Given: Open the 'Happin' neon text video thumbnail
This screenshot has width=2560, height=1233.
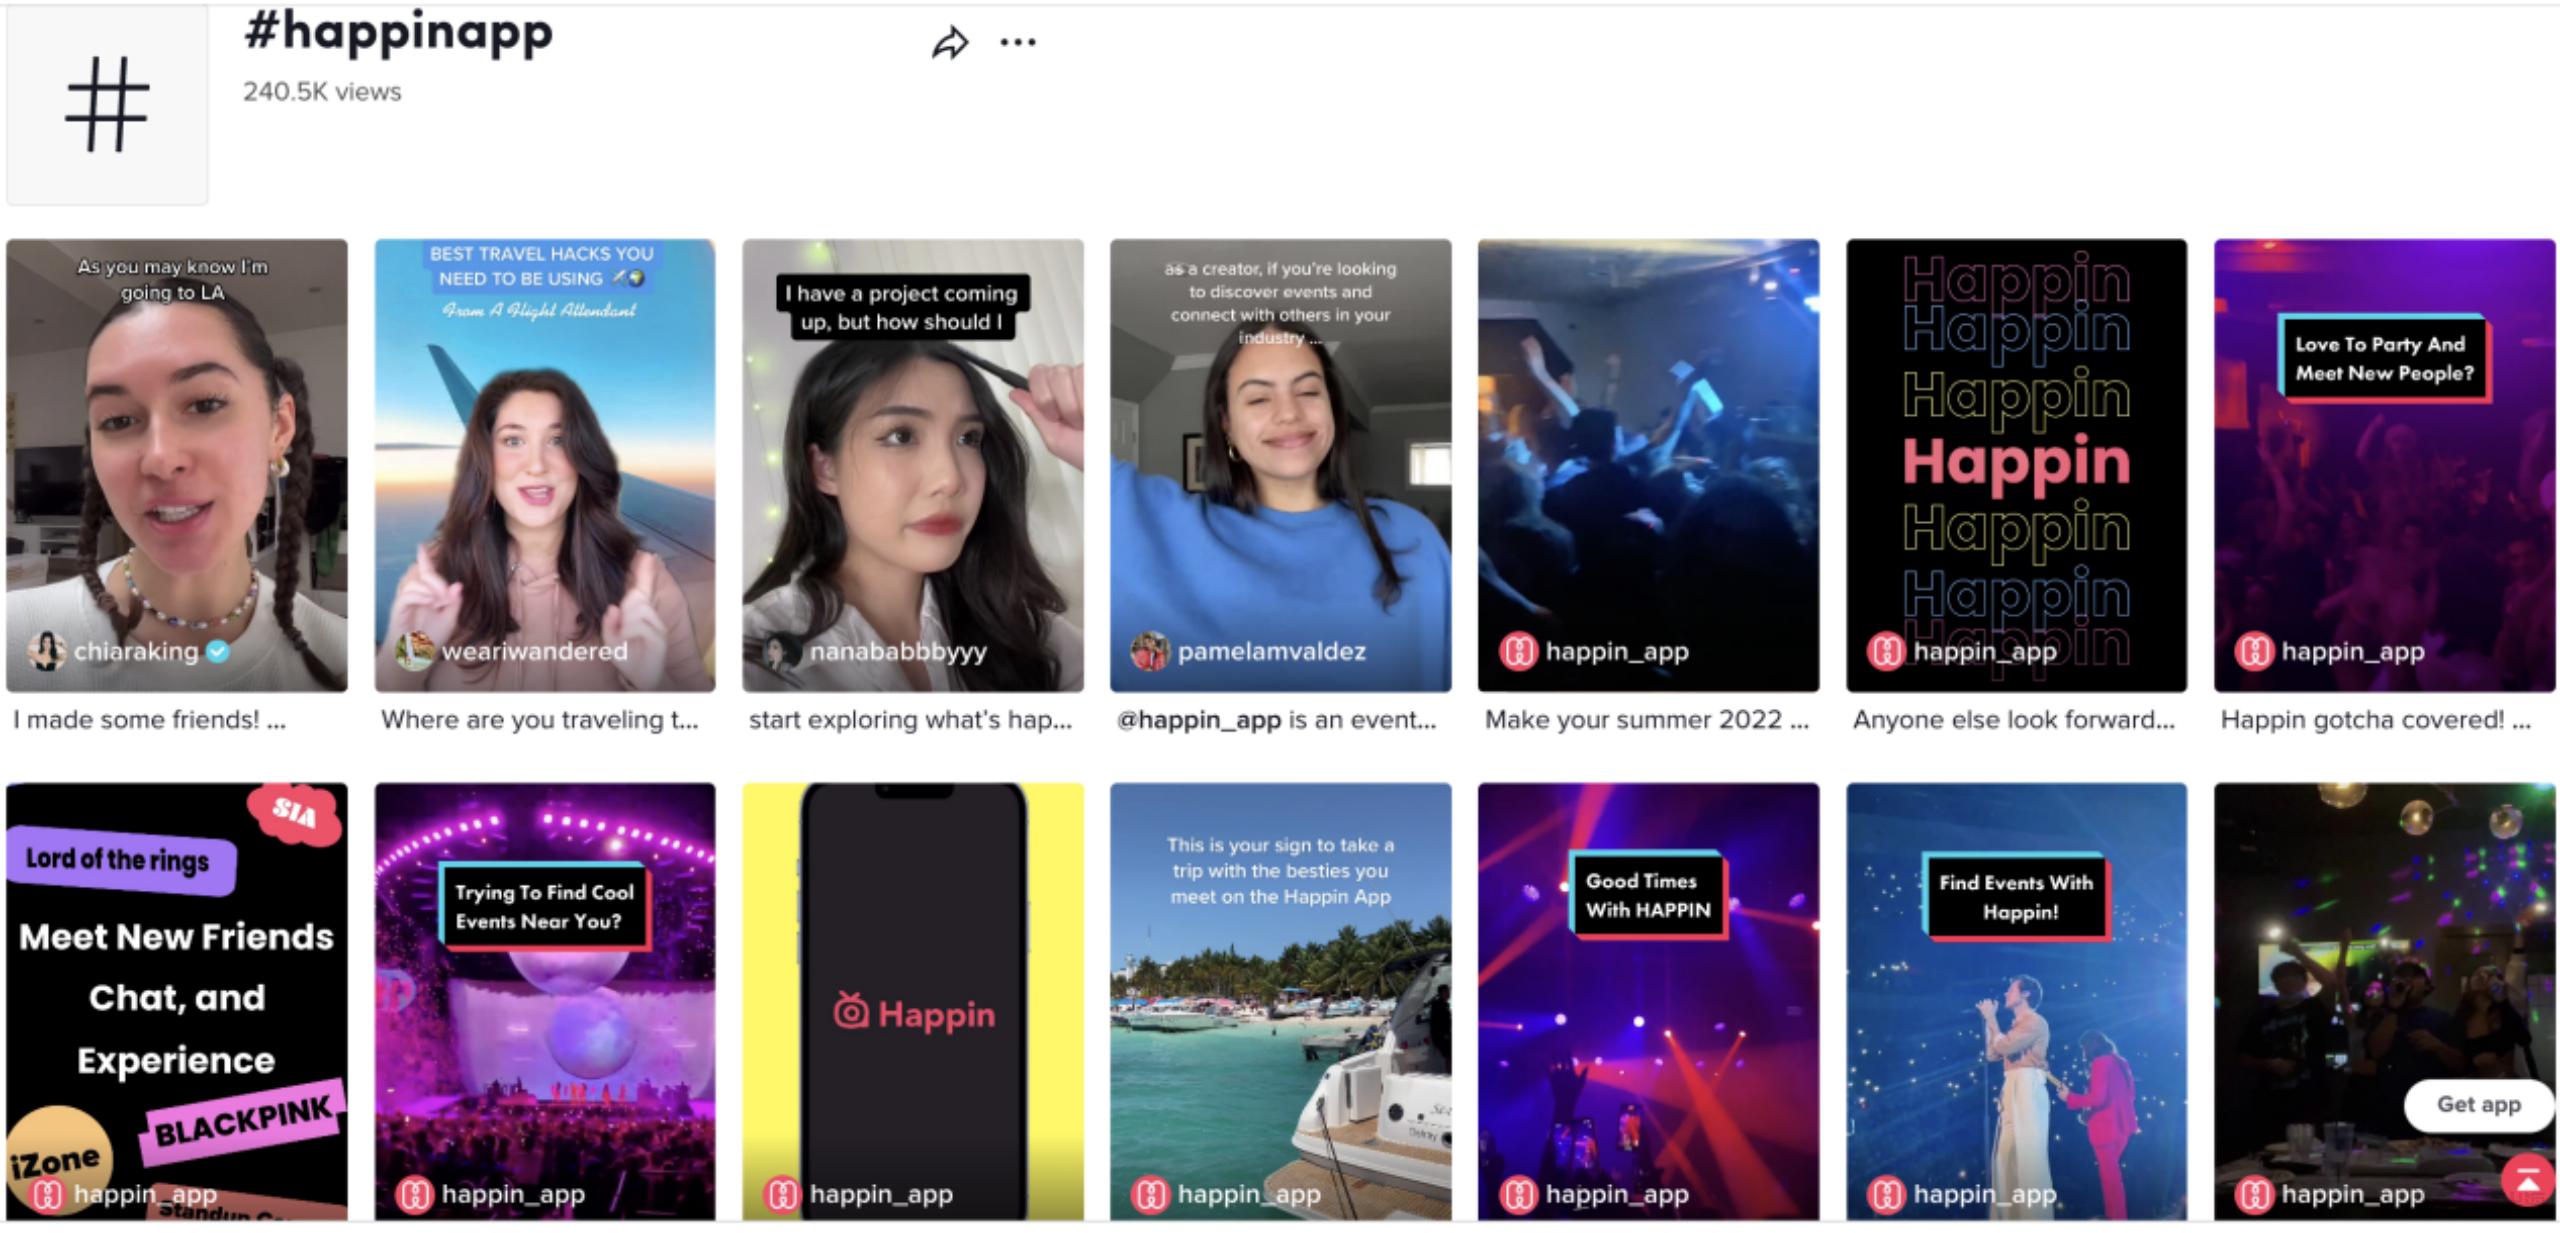Looking at the screenshot, I should (2016, 465).
